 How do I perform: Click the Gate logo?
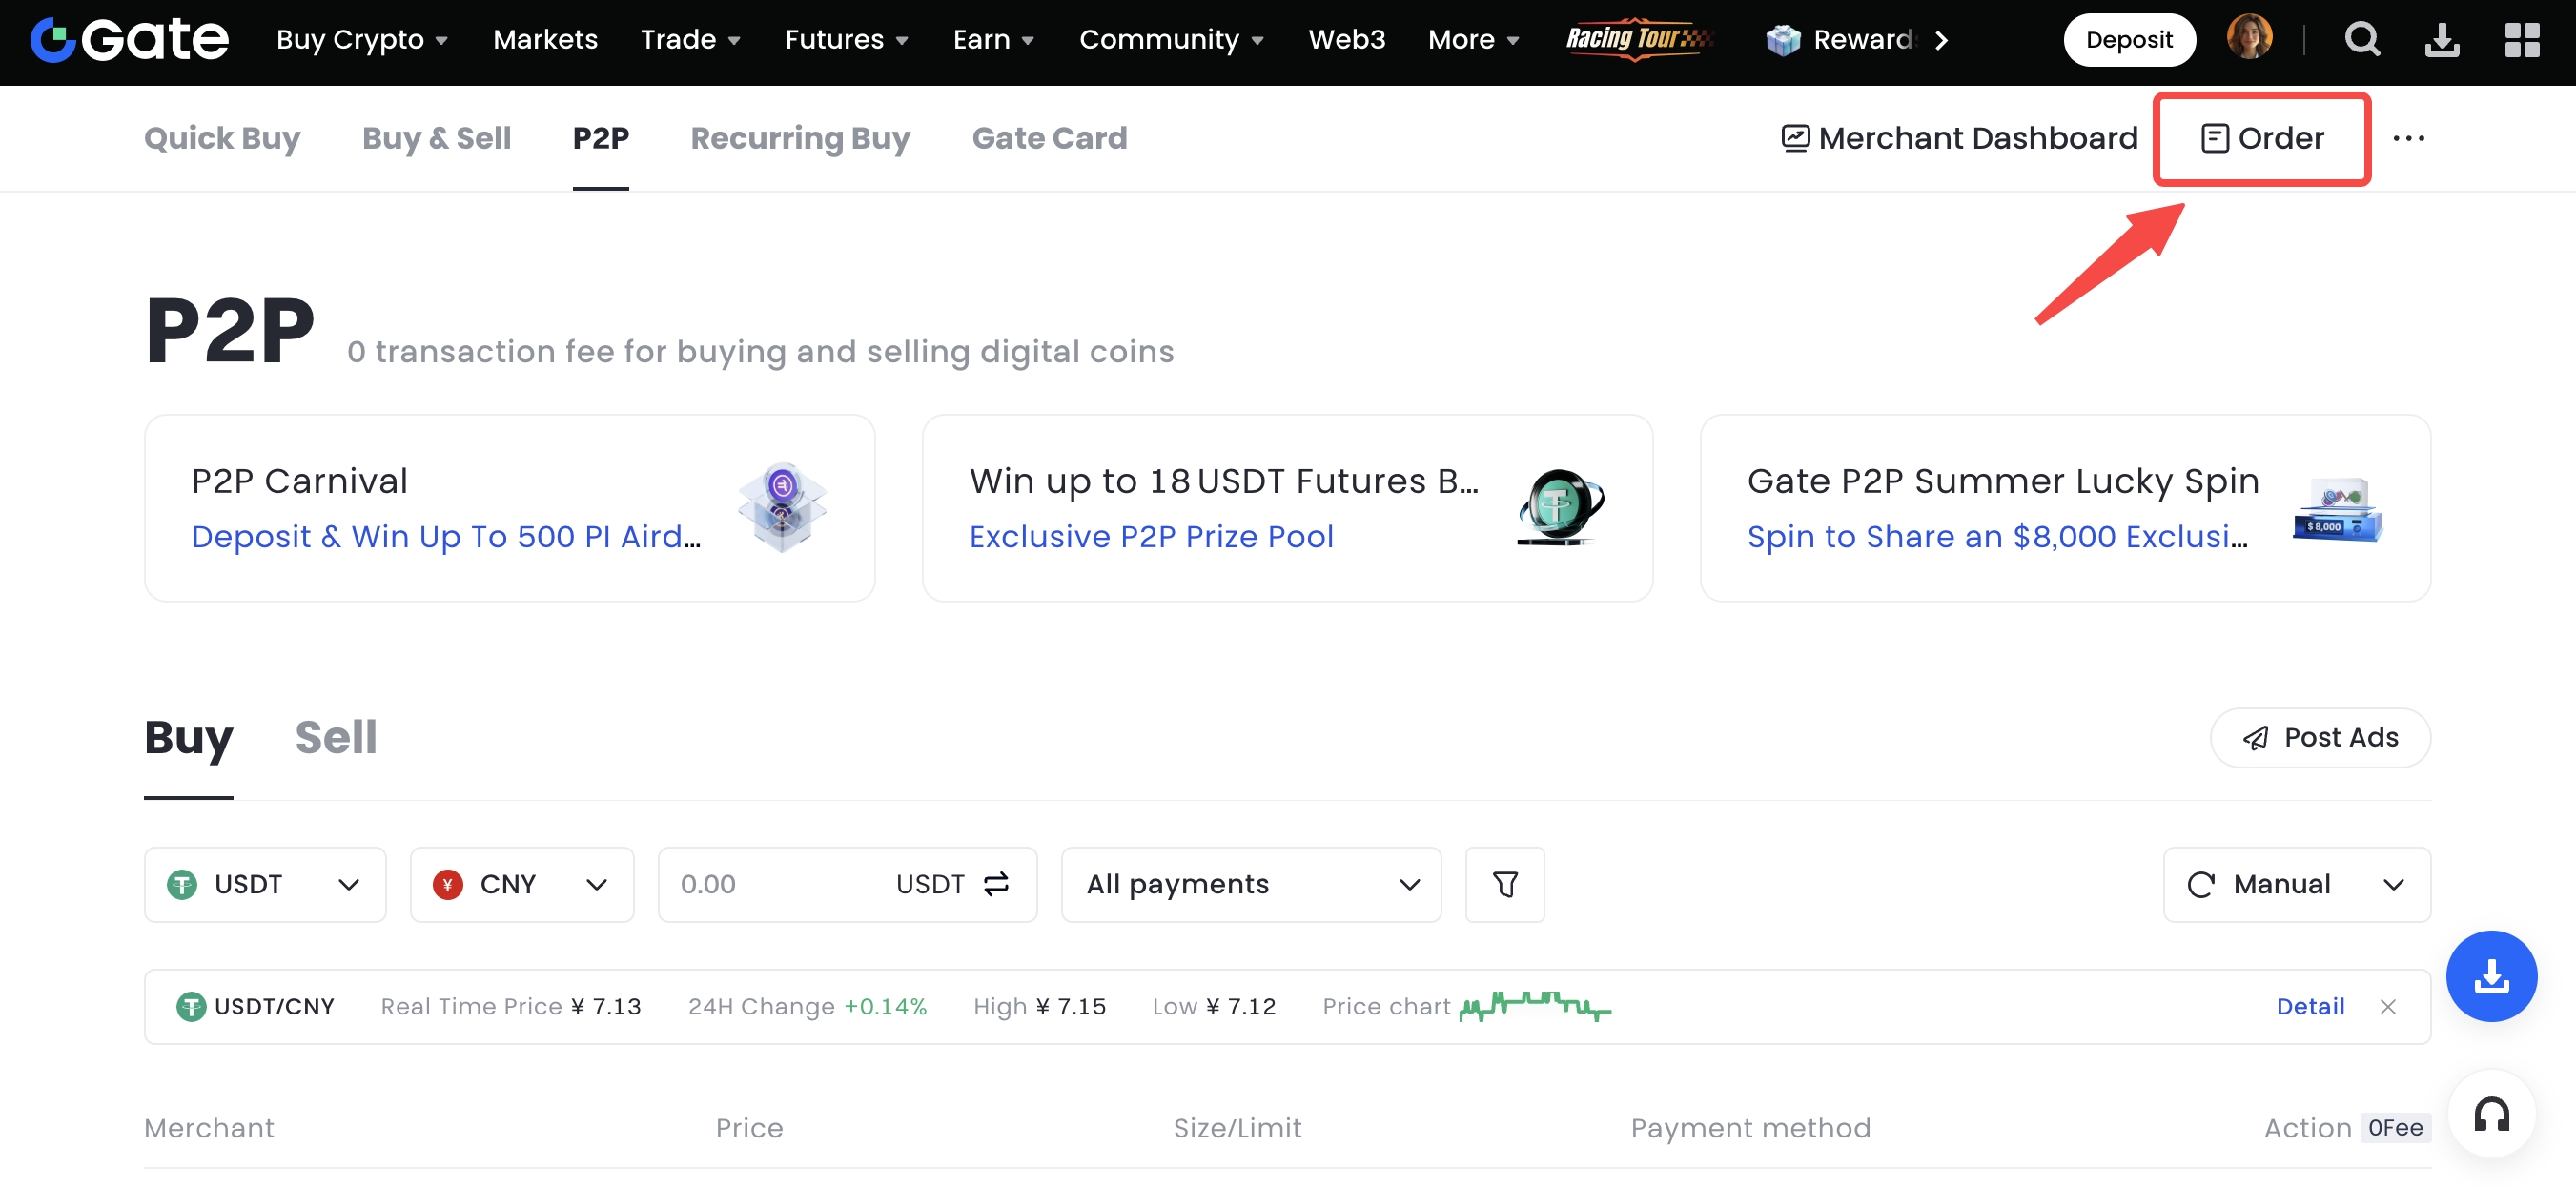[x=130, y=40]
